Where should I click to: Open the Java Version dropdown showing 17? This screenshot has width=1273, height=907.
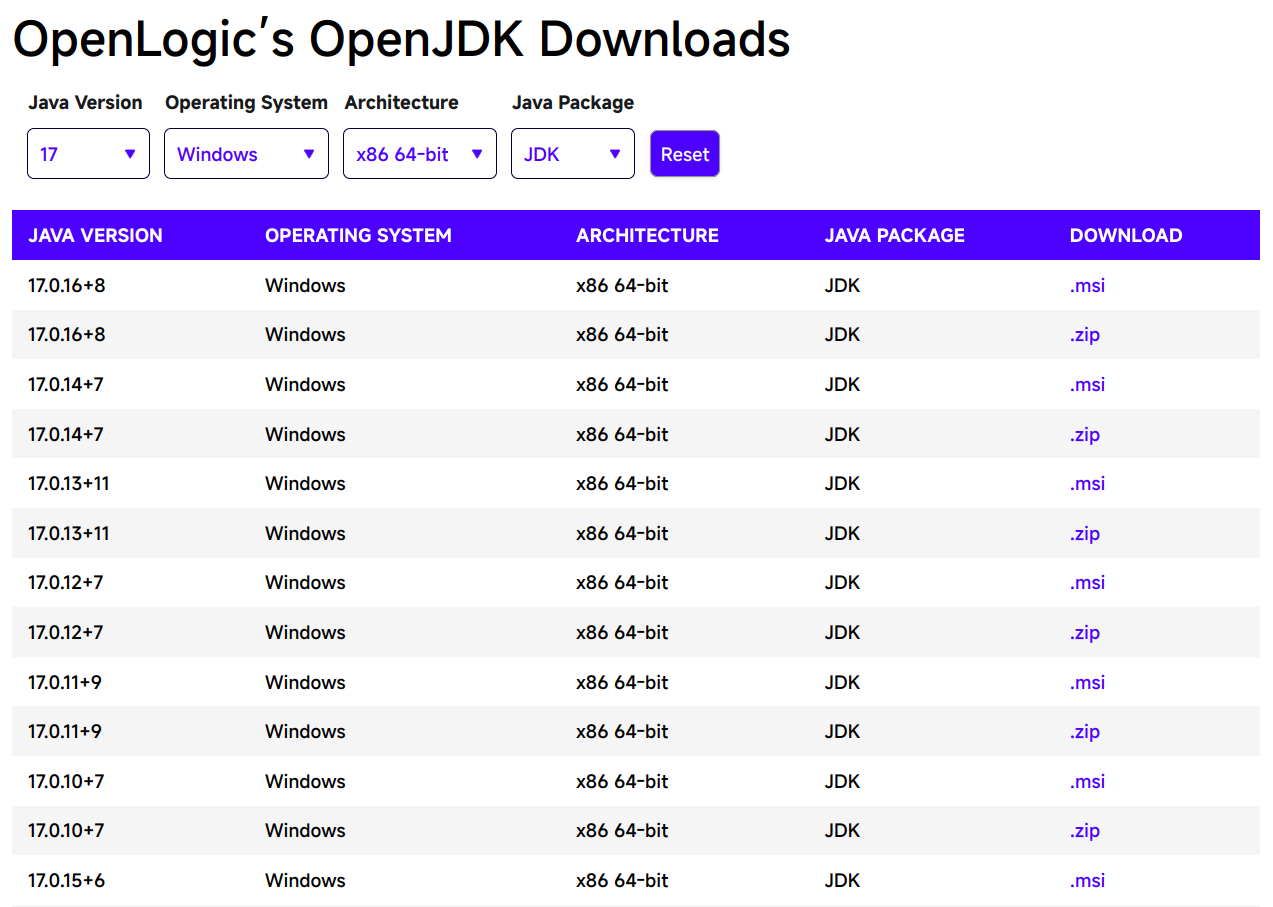88,154
